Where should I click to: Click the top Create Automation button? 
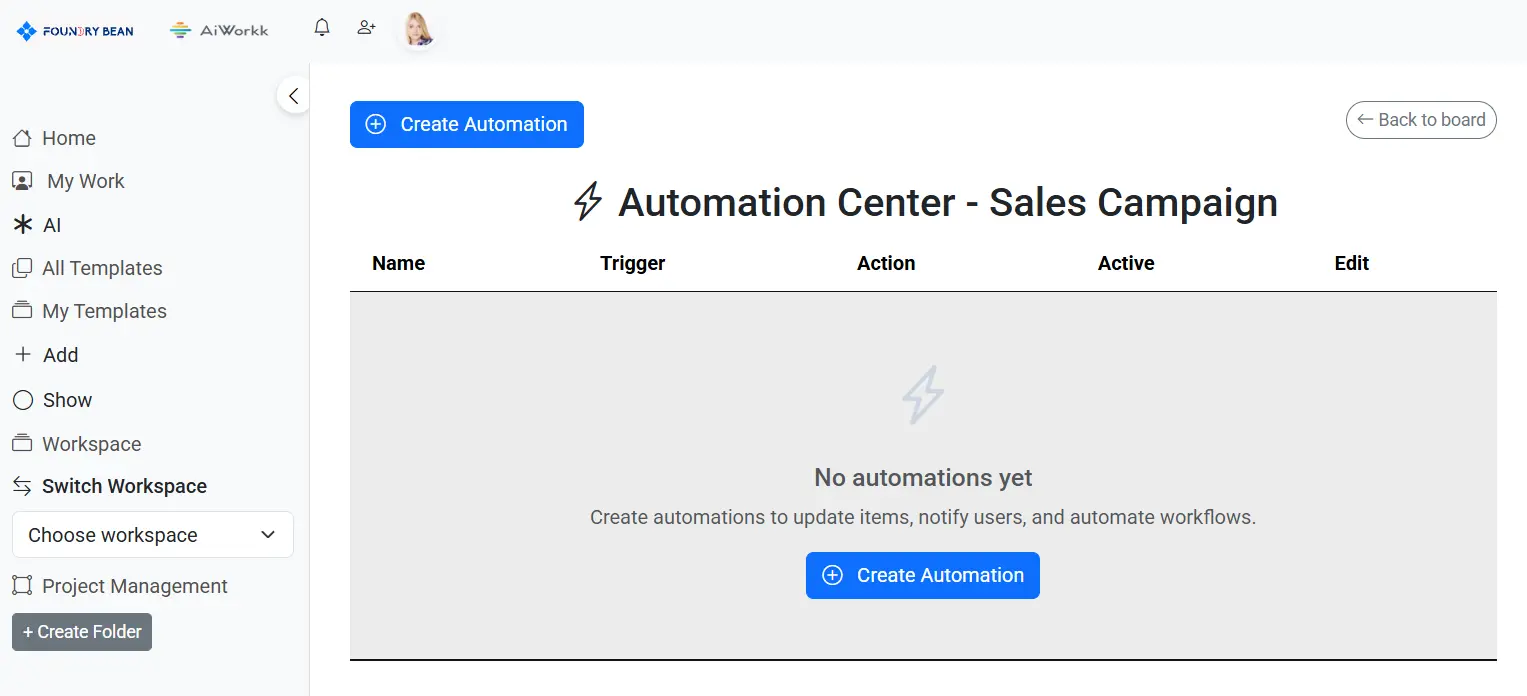[467, 125]
